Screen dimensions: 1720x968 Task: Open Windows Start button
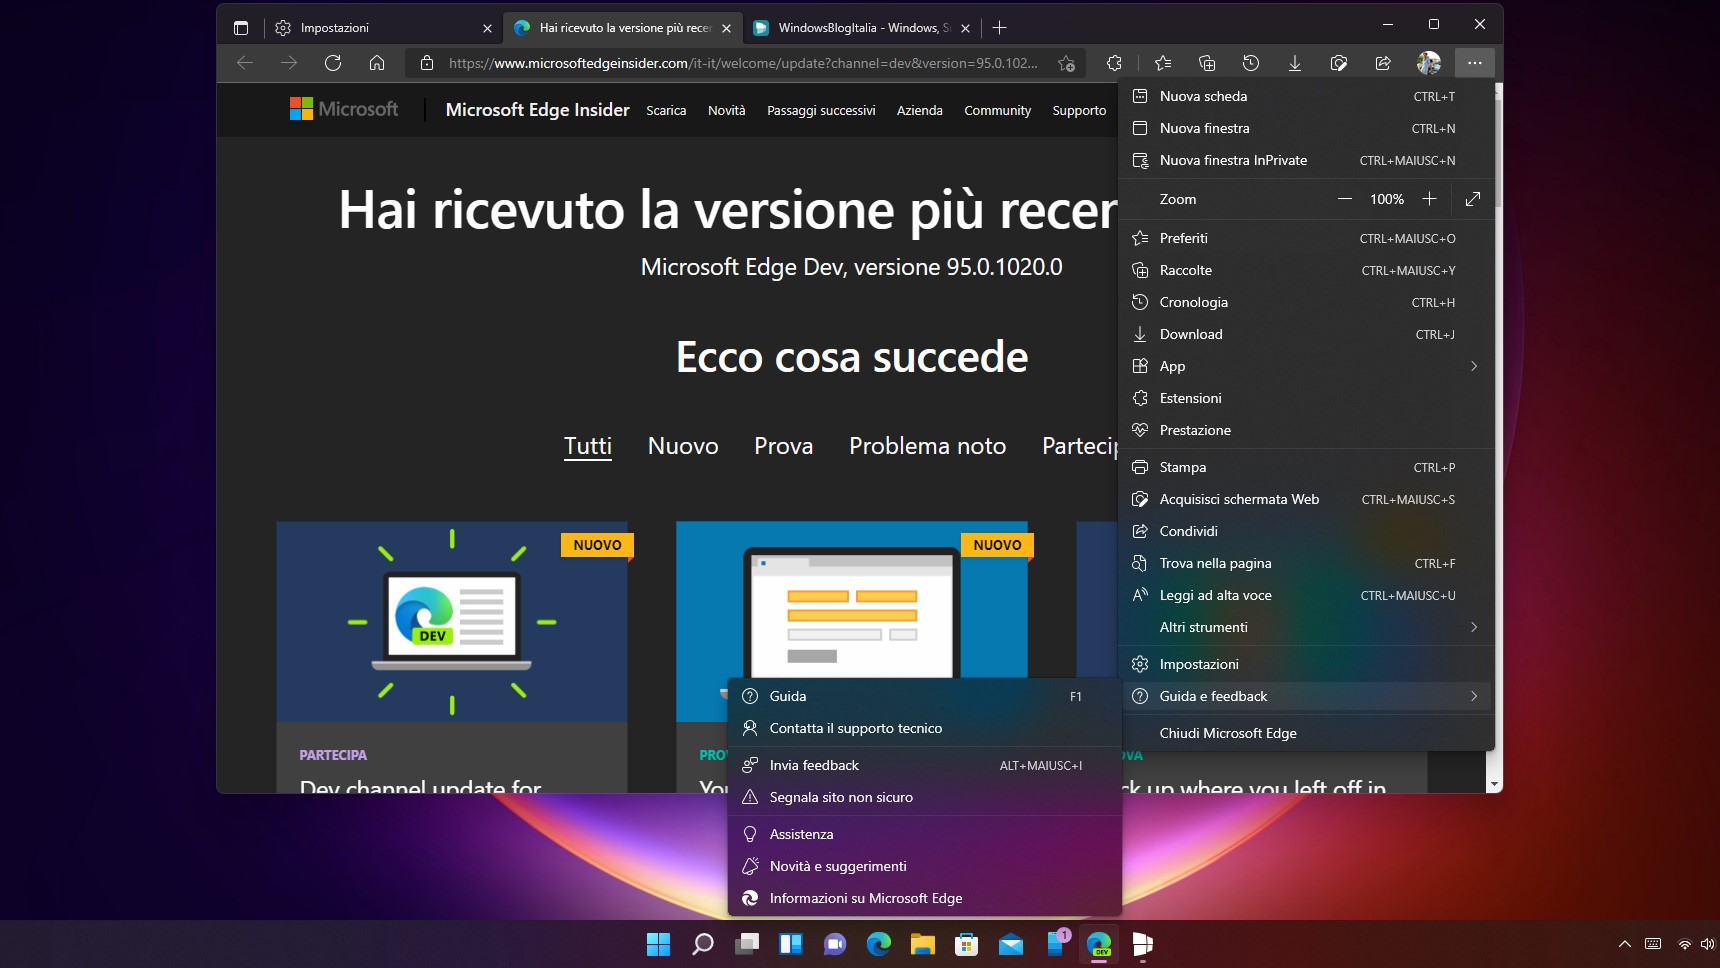coord(659,944)
